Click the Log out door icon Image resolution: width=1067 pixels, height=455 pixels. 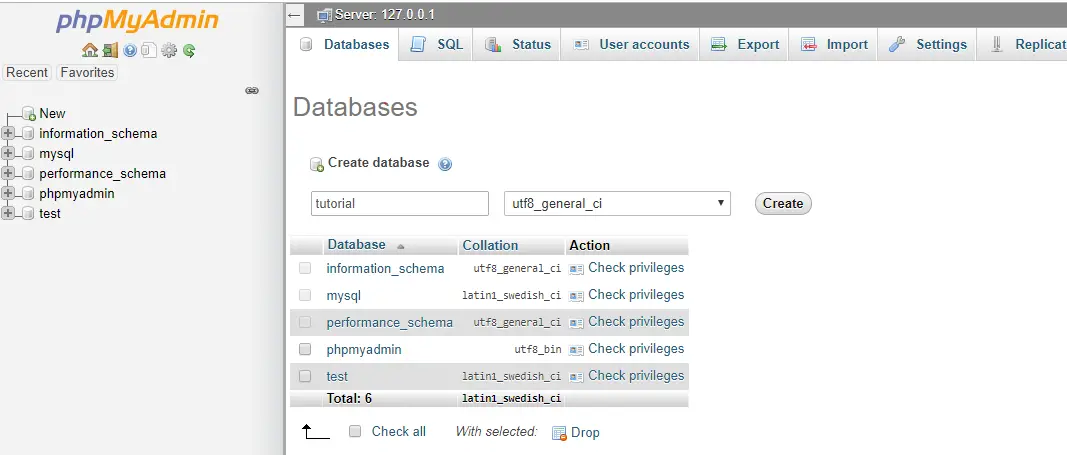click(x=110, y=50)
